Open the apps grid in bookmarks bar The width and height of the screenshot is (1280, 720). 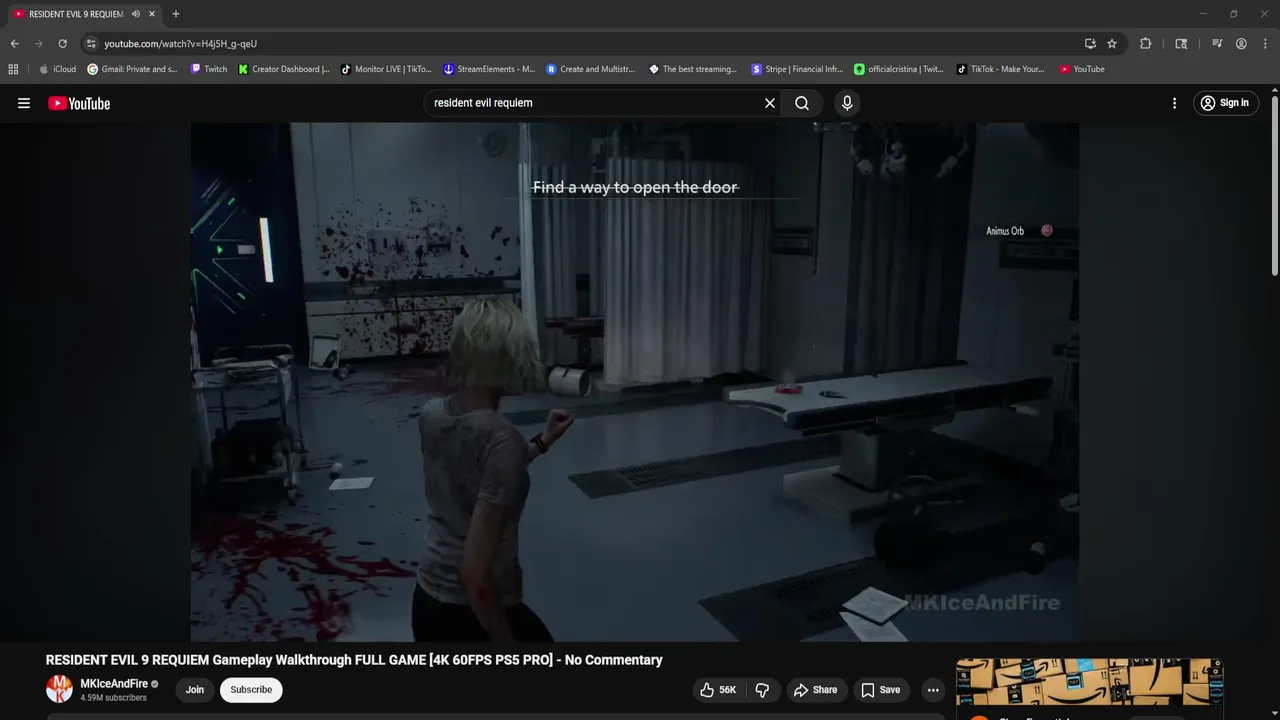point(13,69)
